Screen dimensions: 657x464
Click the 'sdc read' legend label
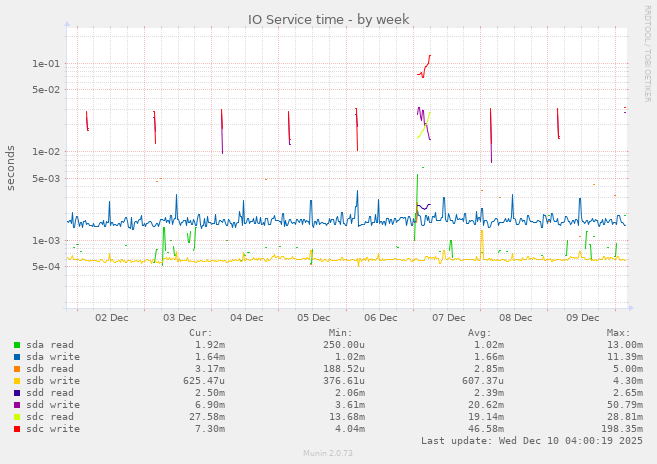[50, 417]
